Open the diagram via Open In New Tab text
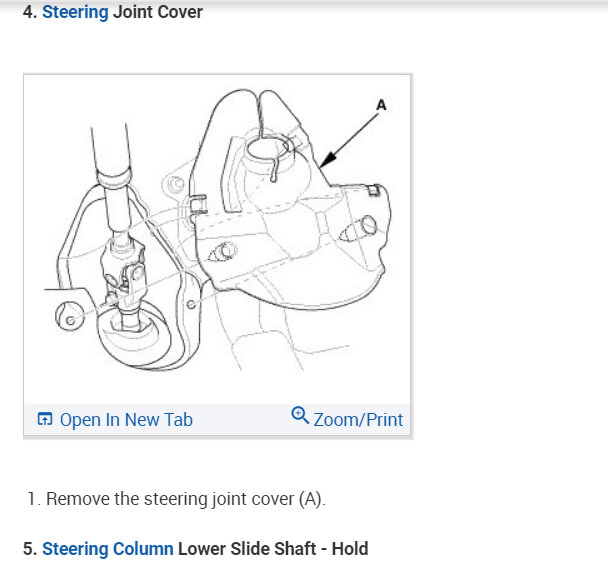Viewport: 608px width, 587px height. (x=126, y=420)
